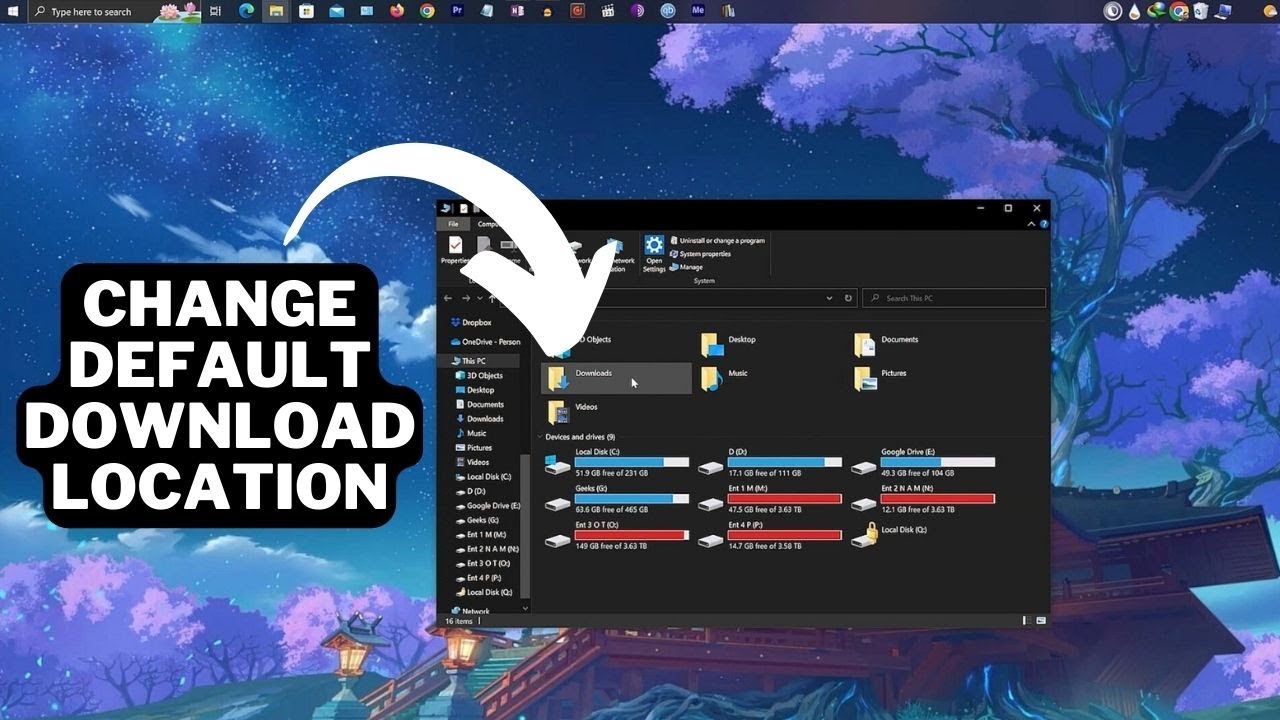
Task: Select Ent 2 N A M (N:) drive tile
Action: tap(923, 499)
